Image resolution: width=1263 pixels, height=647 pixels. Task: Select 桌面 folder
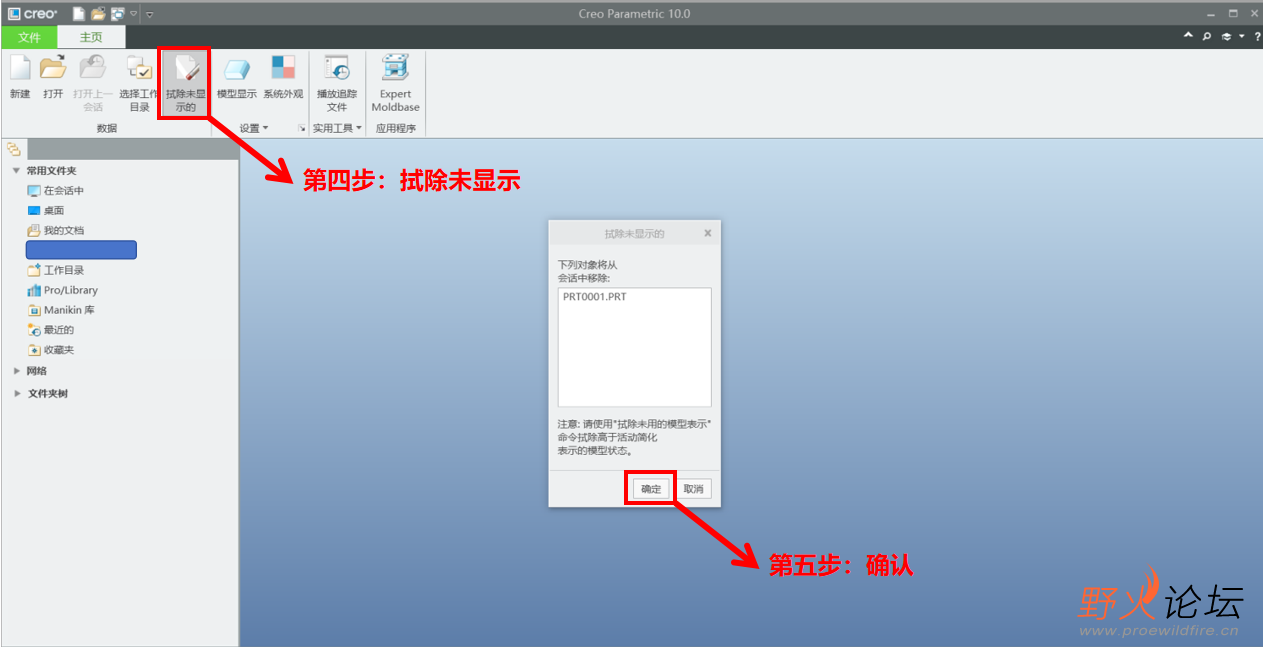[46, 210]
